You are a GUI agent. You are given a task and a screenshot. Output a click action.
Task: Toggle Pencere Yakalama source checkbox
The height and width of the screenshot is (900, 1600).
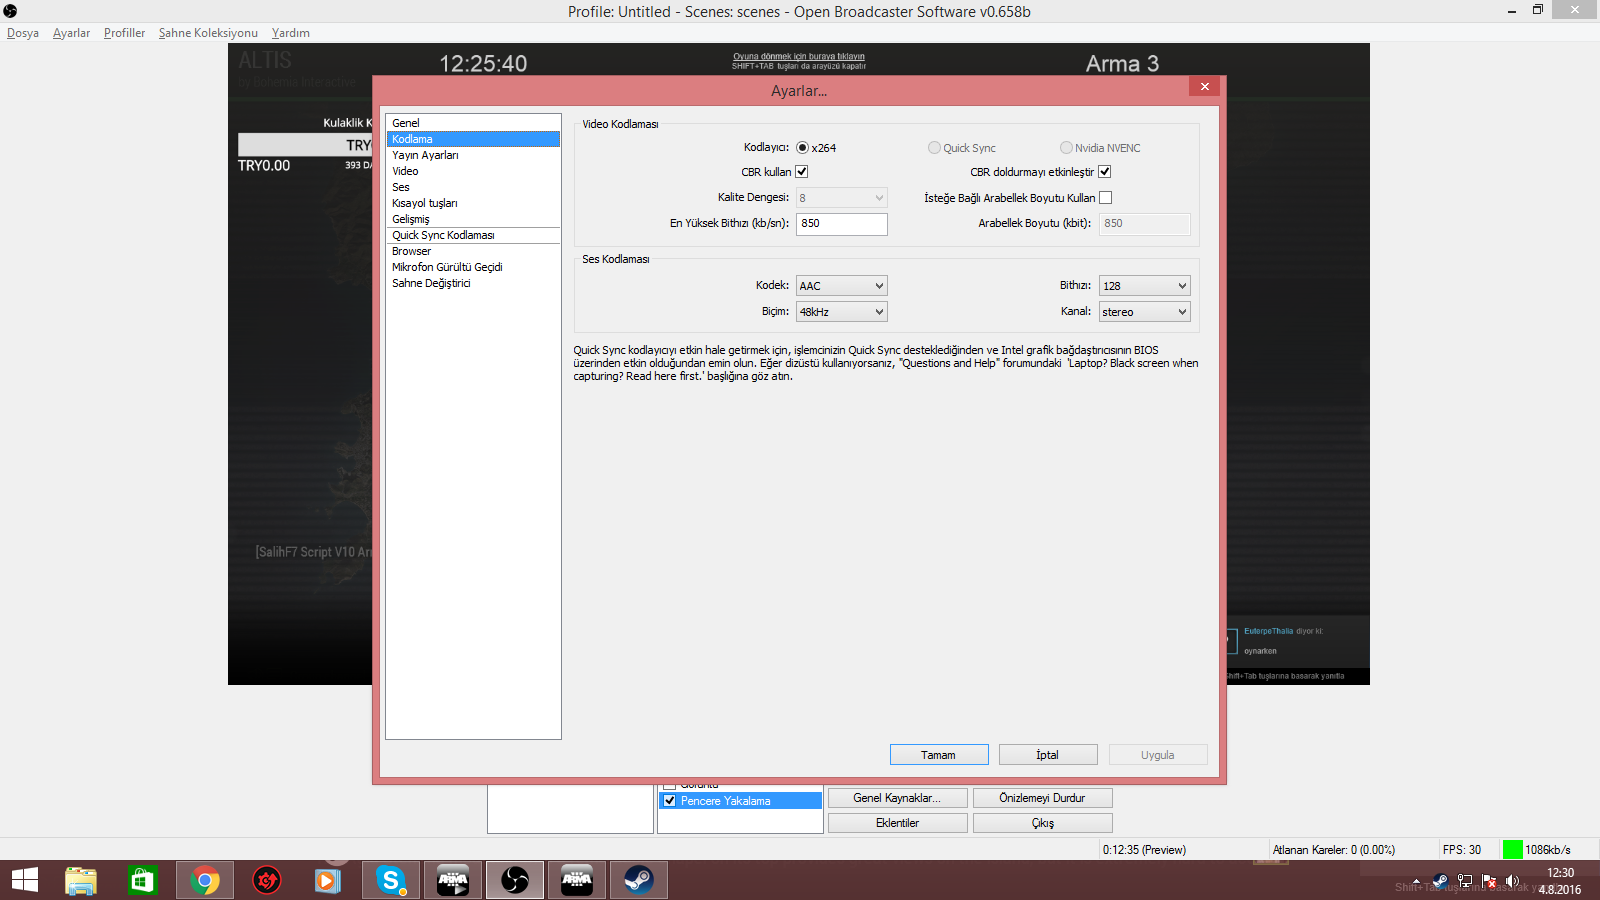tap(670, 801)
